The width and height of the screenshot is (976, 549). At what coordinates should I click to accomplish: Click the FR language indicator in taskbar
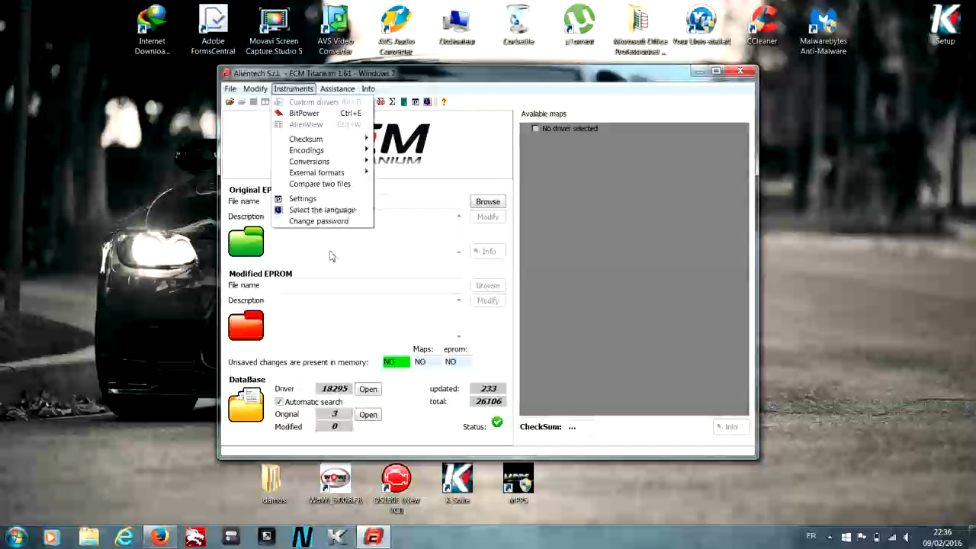click(x=811, y=536)
